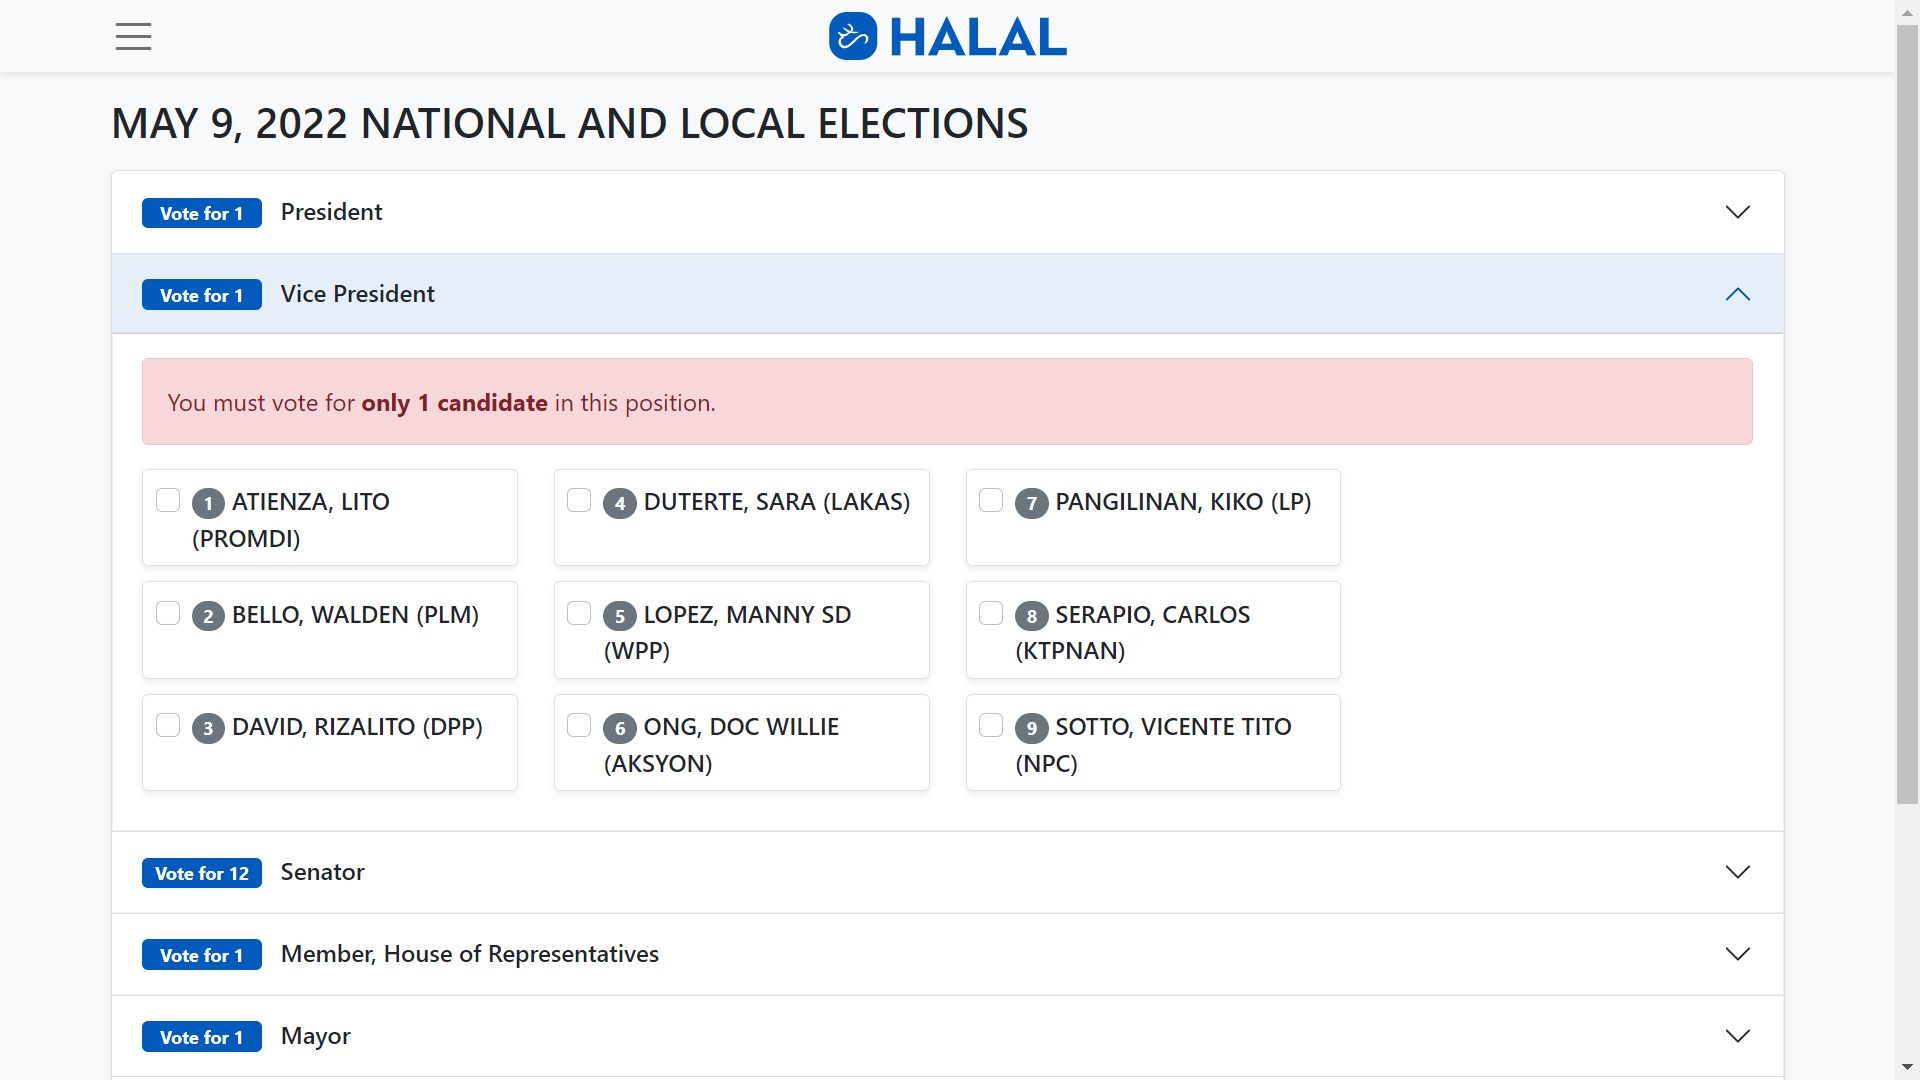This screenshot has height=1080, width=1920.
Task: Expand the Senator section
Action: click(x=1738, y=872)
